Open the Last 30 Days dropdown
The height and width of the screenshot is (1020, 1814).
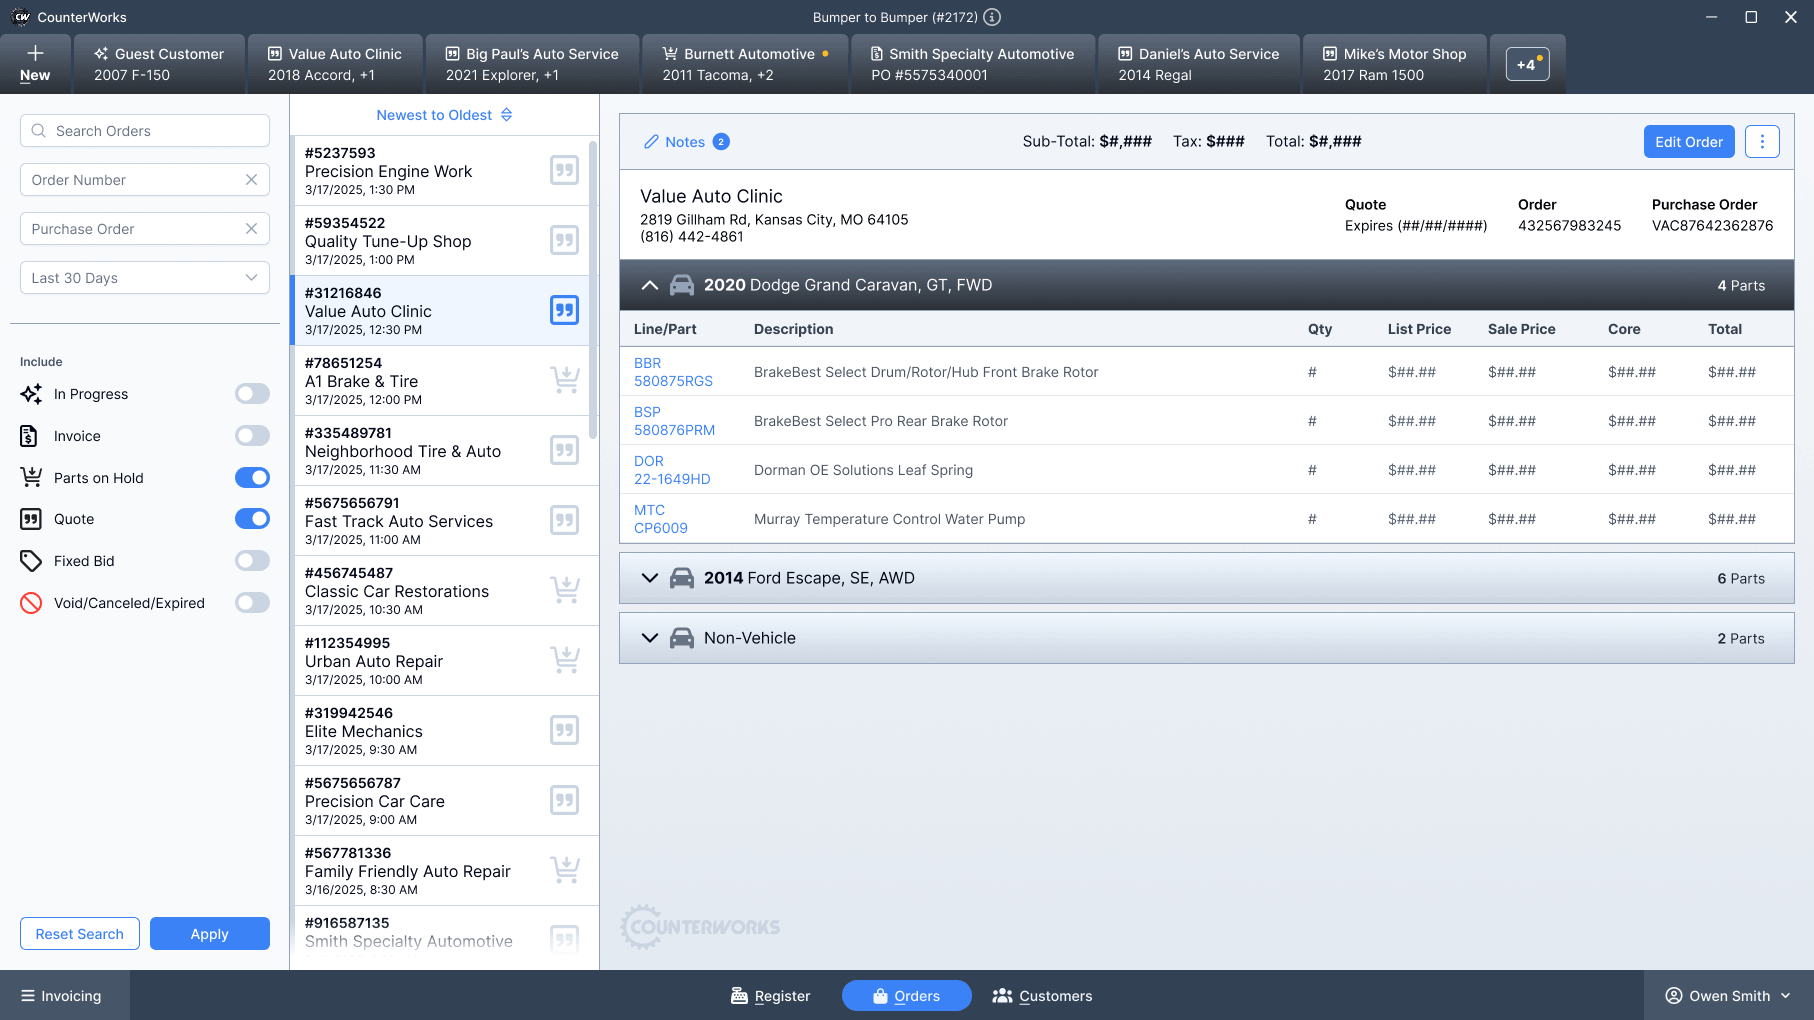[145, 278]
